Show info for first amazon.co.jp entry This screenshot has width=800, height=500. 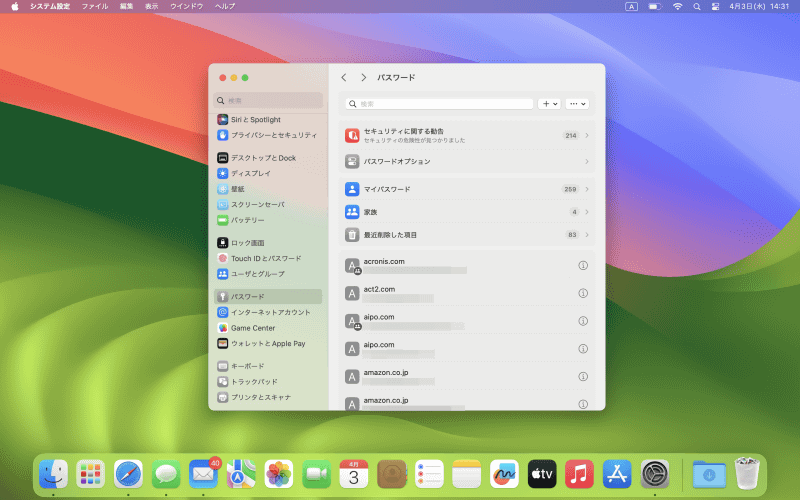pyautogui.click(x=583, y=377)
